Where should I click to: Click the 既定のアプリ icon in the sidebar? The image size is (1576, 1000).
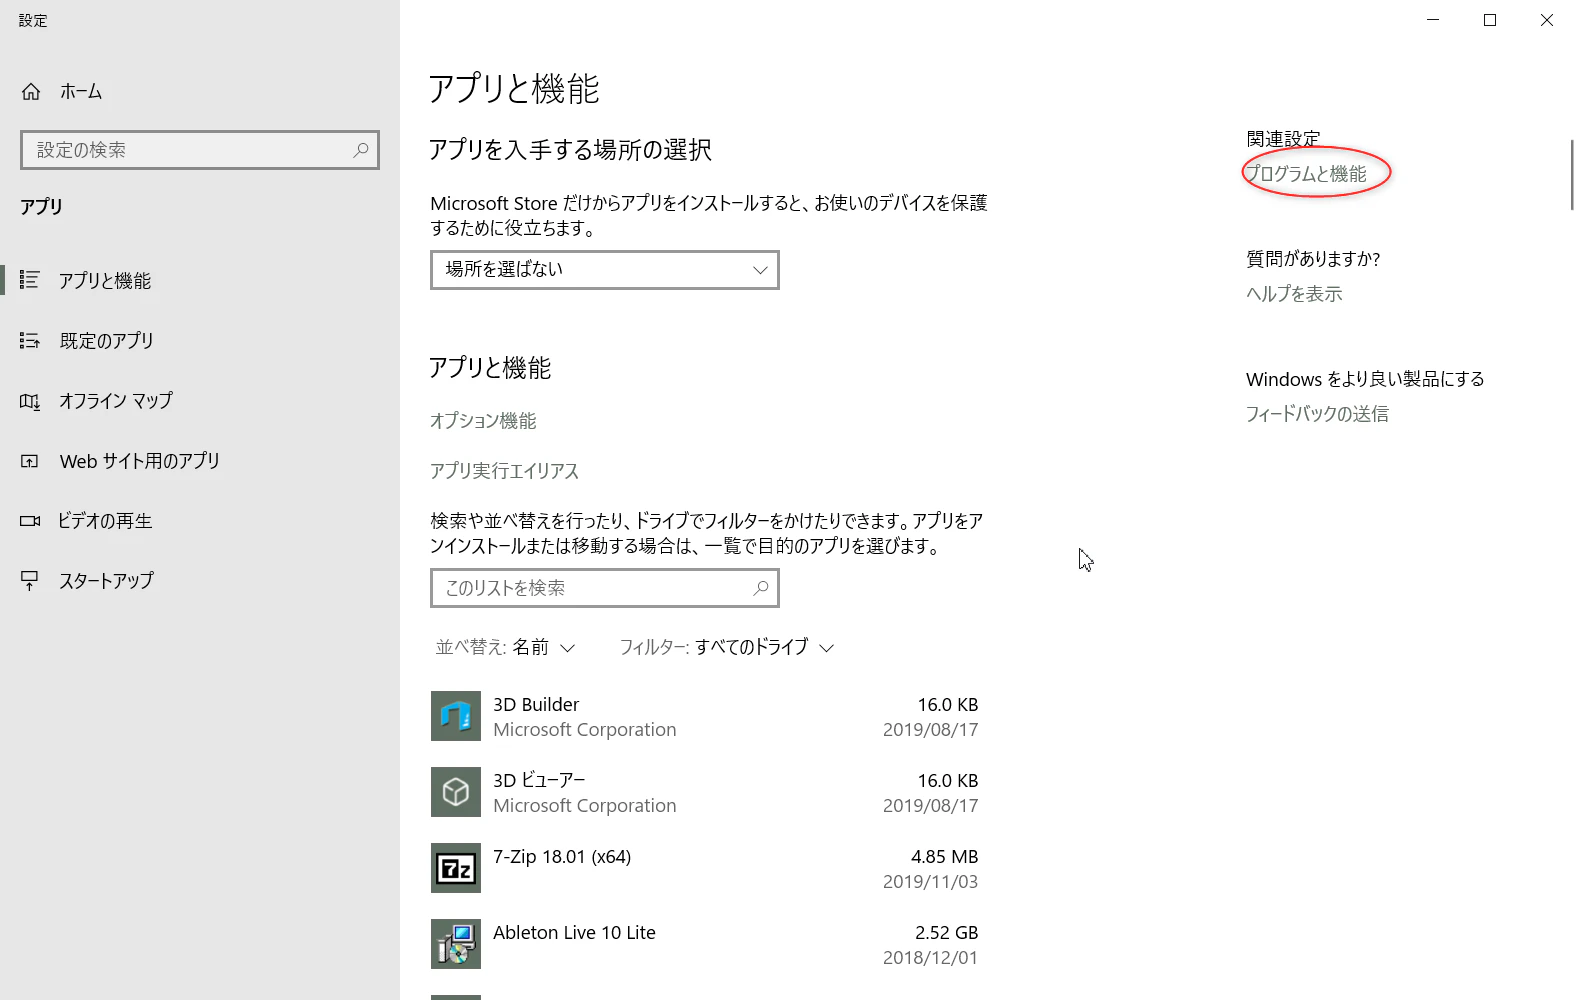30,341
